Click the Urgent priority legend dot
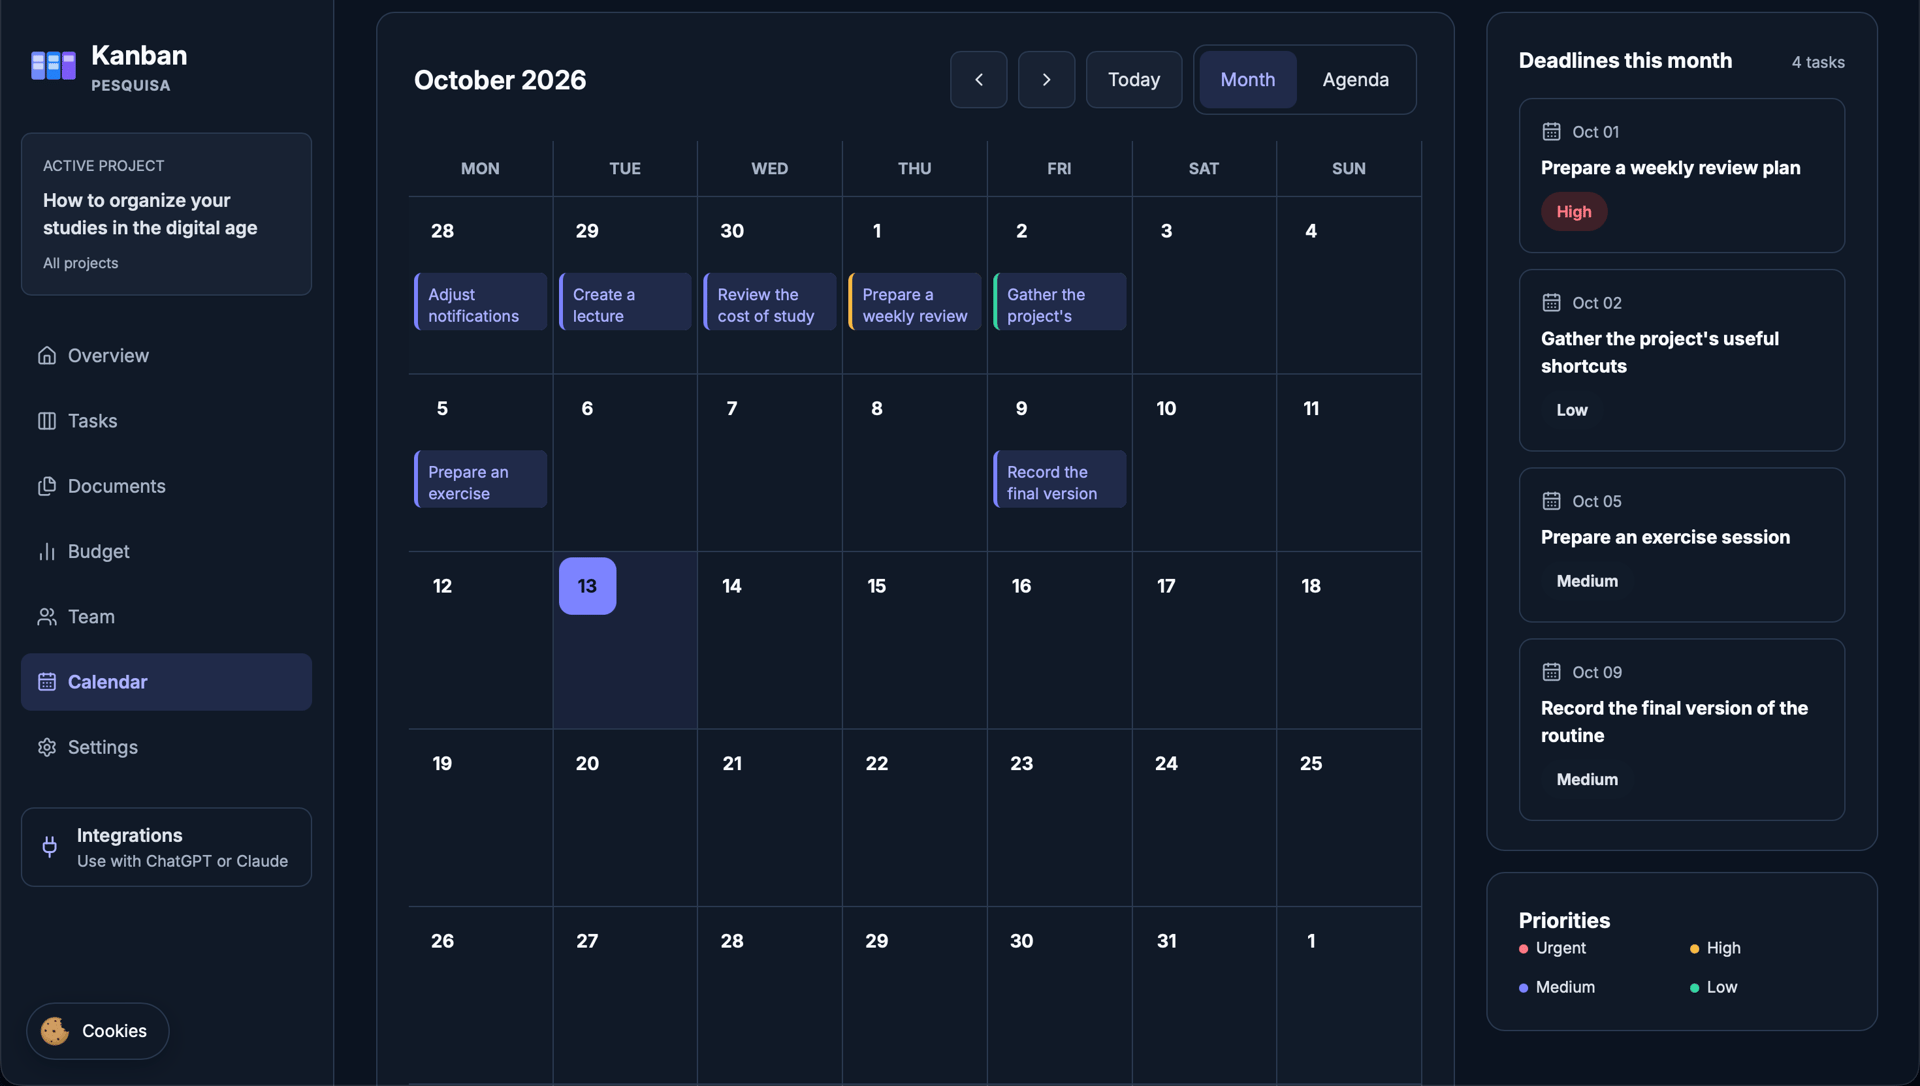The width and height of the screenshot is (1920, 1086). [x=1523, y=949]
